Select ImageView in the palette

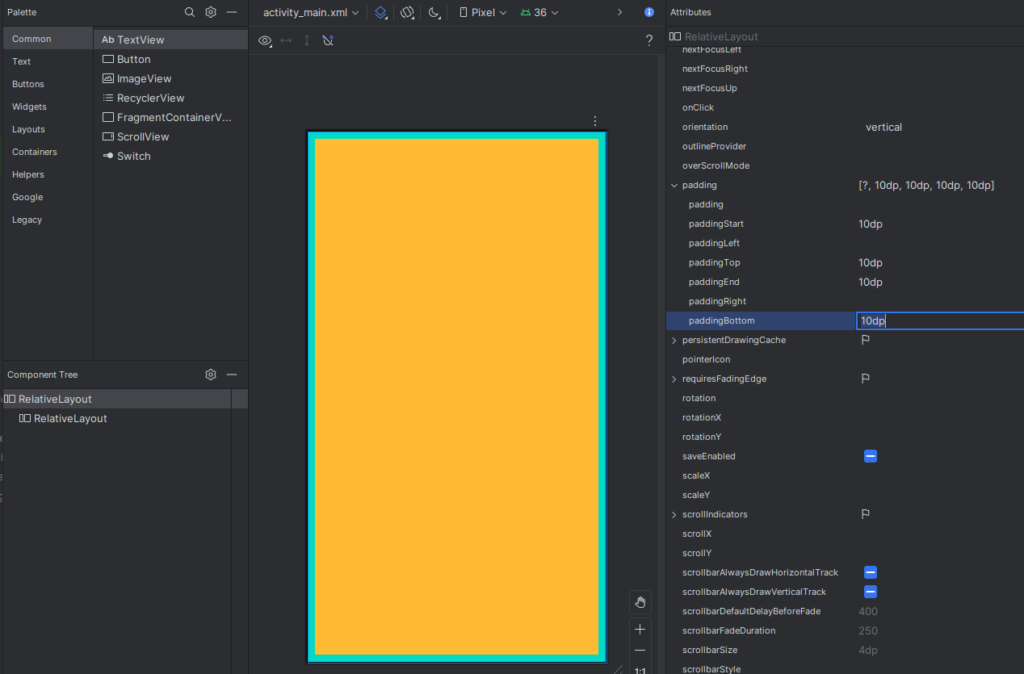[x=170, y=78]
